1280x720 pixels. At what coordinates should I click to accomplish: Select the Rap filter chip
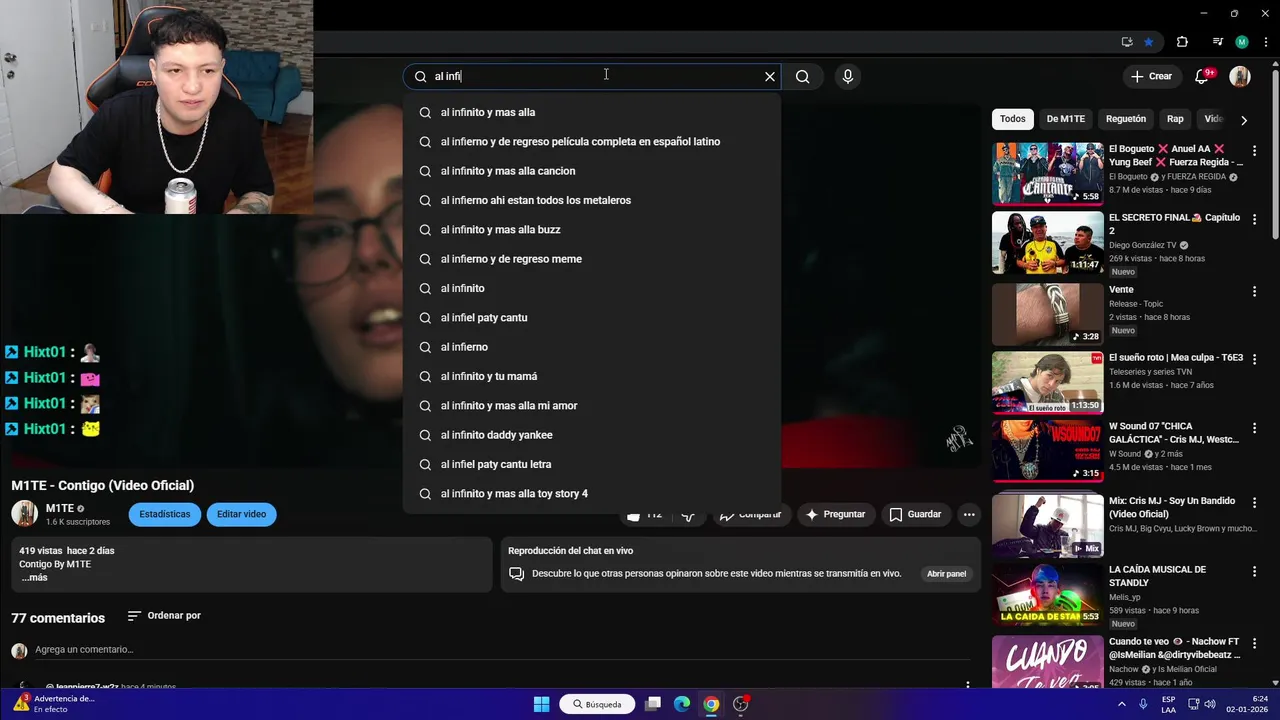coord(1175,119)
